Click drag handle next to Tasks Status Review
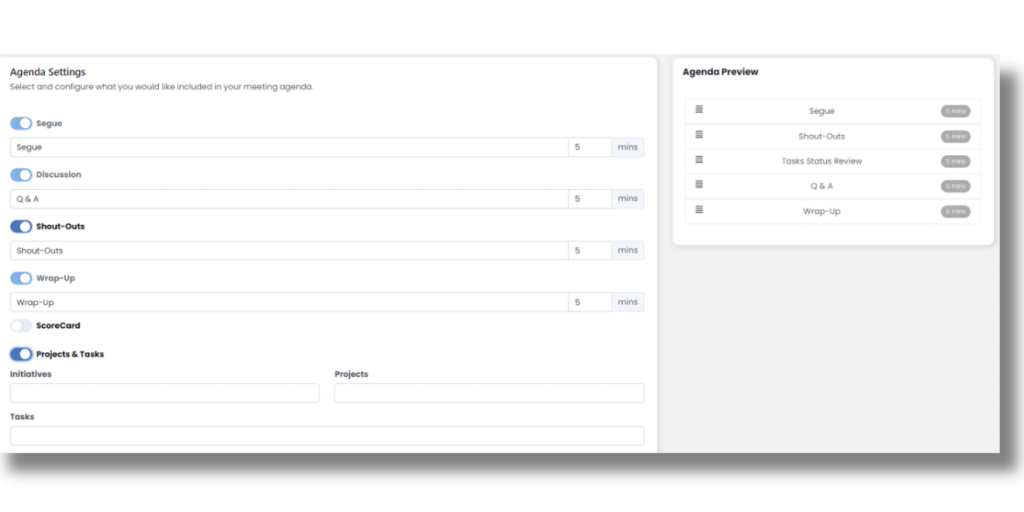This screenshot has height=512, width=1024. (x=699, y=160)
